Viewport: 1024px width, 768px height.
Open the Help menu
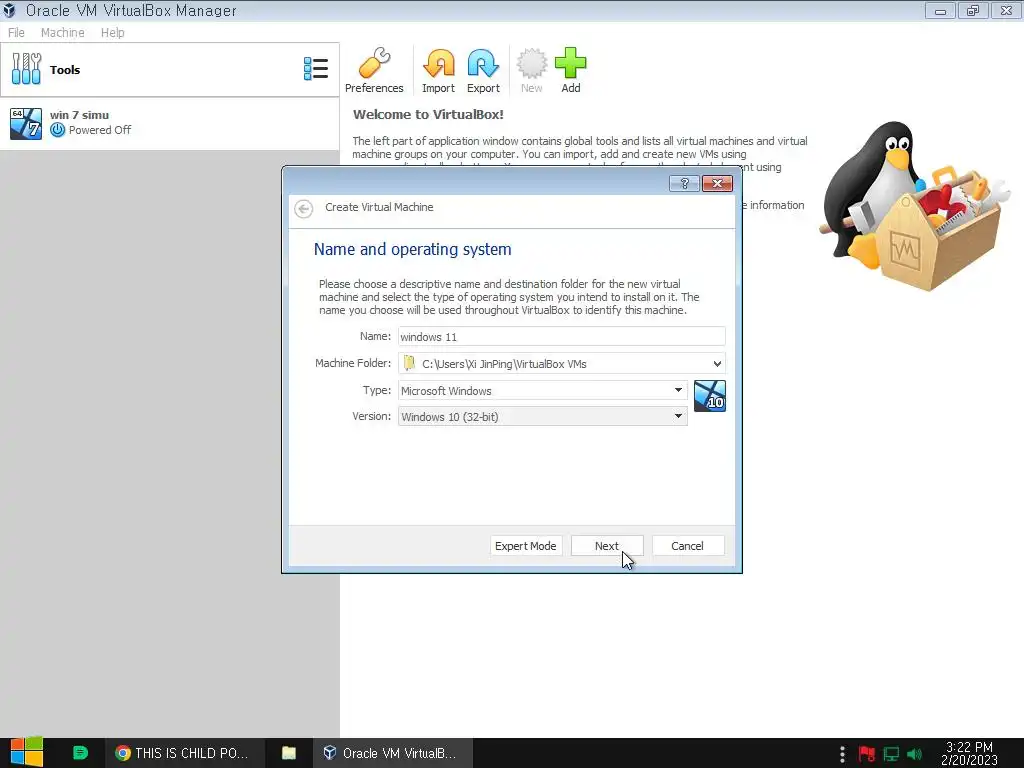click(x=112, y=33)
